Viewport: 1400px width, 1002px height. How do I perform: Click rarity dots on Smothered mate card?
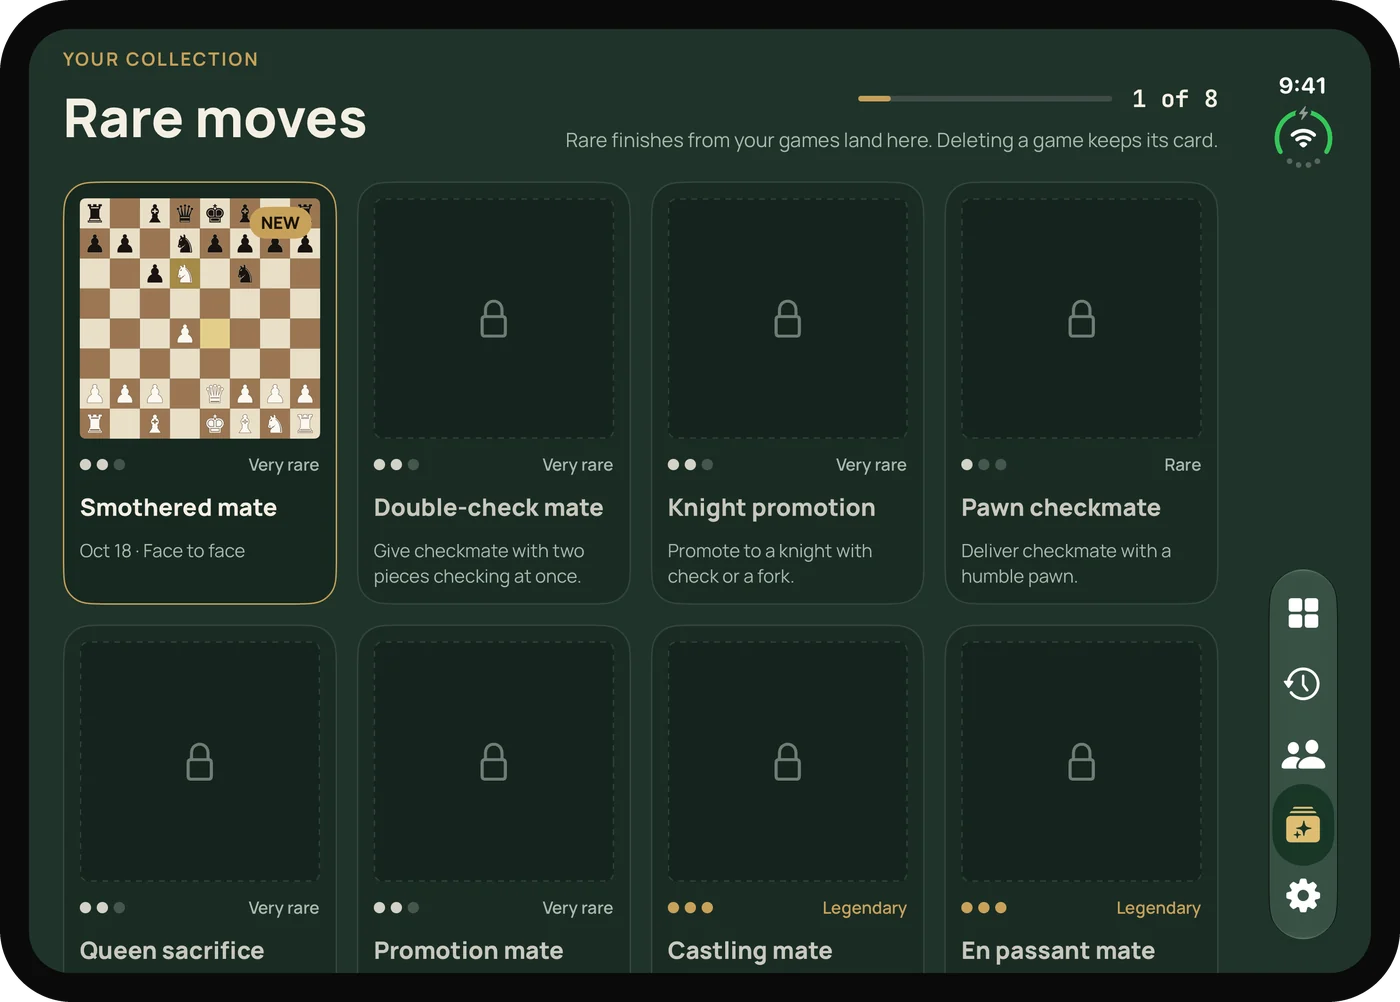point(102,465)
